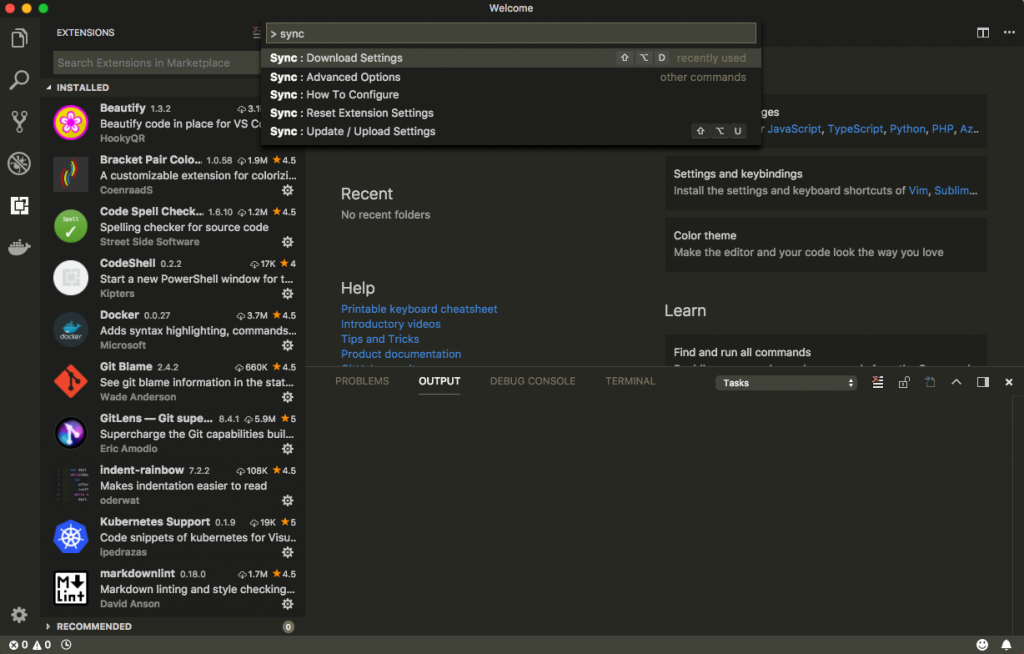The width and height of the screenshot is (1024, 654).
Task: Open the Tasks output channel dropdown
Action: pos(788,383)
